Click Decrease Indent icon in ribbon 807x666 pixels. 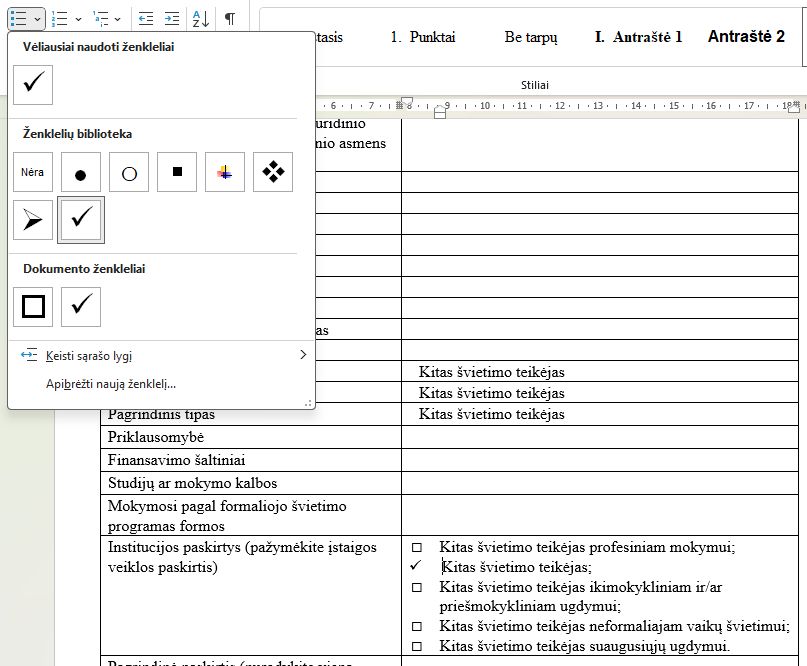point(146,19)
